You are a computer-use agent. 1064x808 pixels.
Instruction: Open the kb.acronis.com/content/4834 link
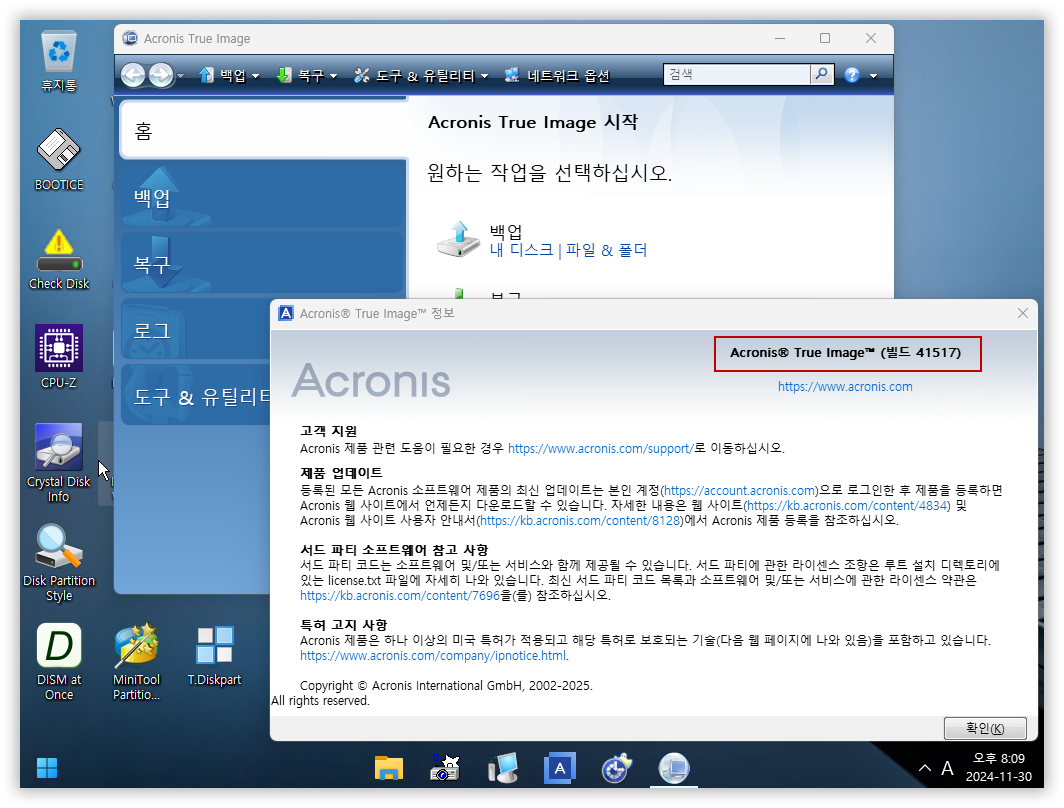pyautogui.click(x=847, y=505)
